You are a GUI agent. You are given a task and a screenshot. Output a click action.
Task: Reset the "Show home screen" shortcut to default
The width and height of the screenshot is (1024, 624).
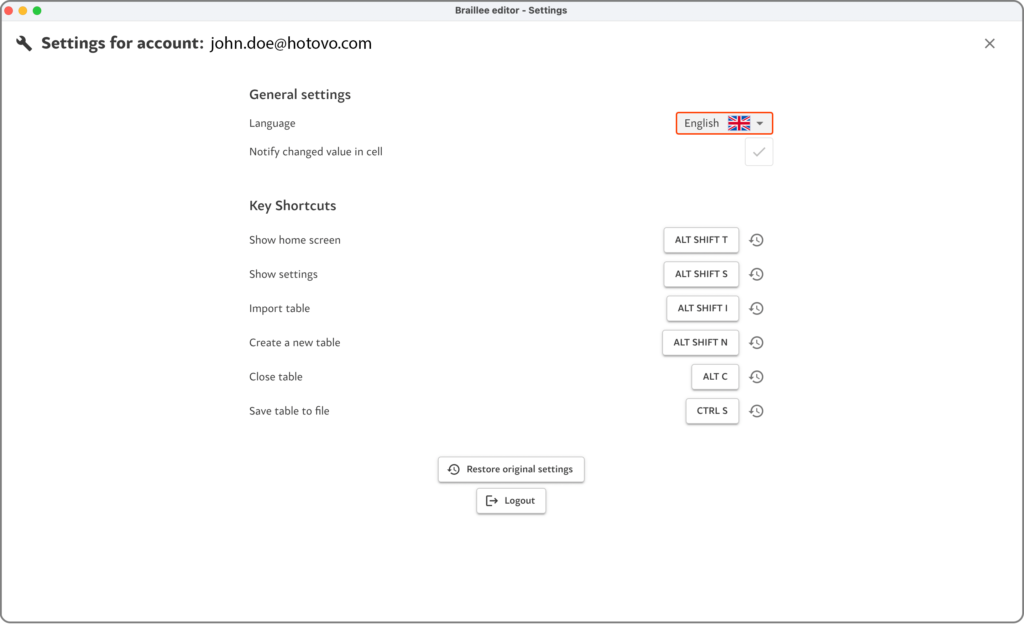(x=757, y=240)
